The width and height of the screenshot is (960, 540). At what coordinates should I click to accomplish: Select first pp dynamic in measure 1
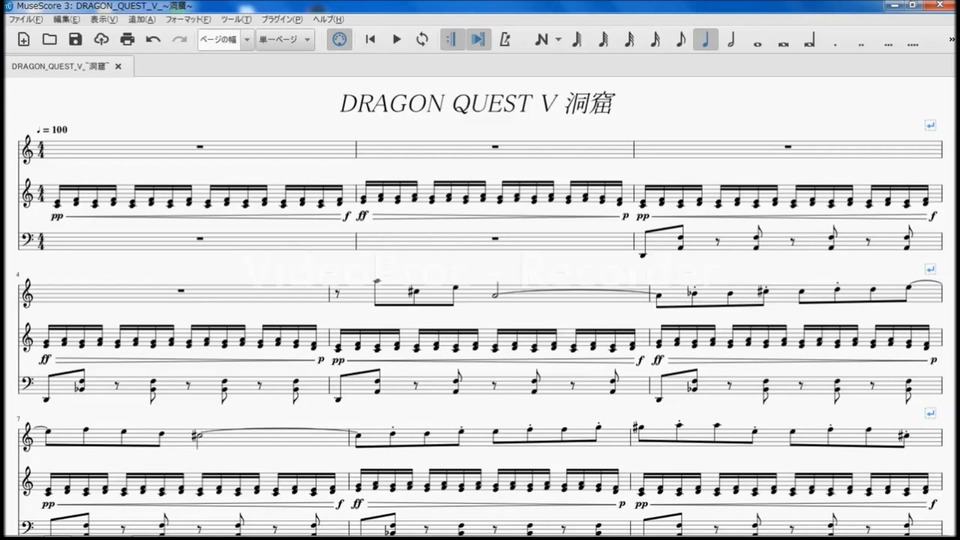(57, 217)
